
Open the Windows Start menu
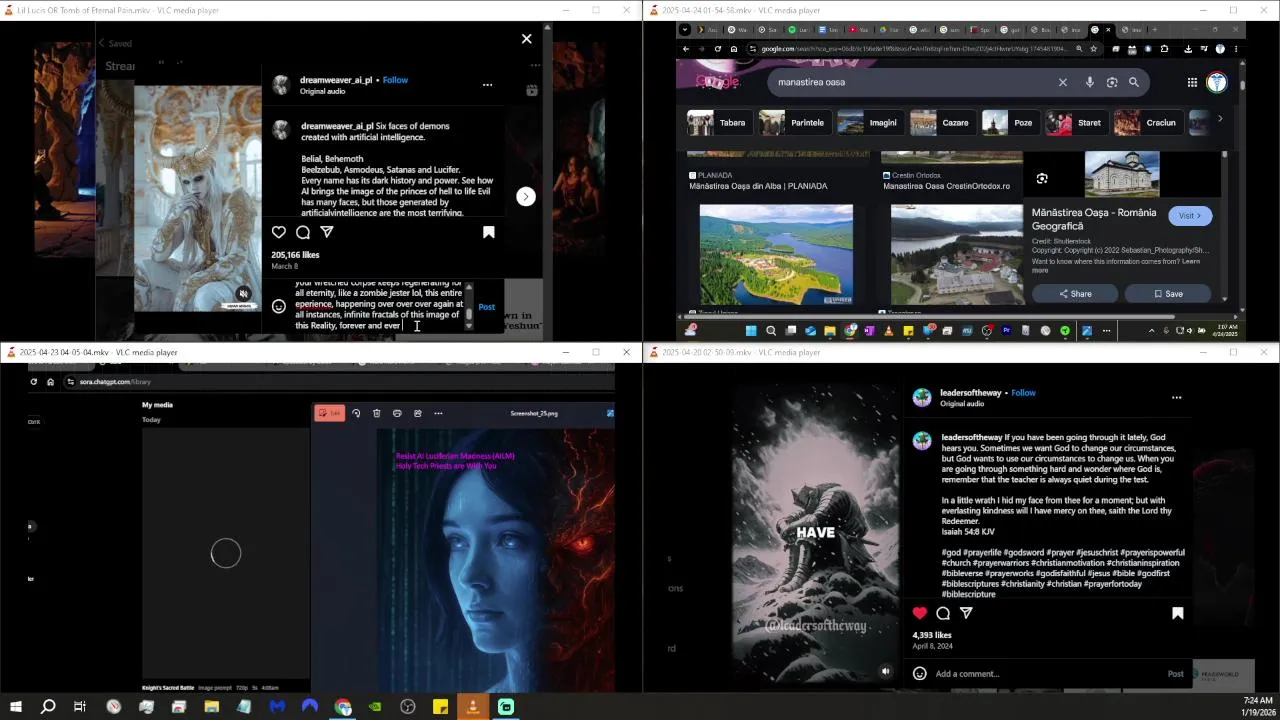click(16, 707)
